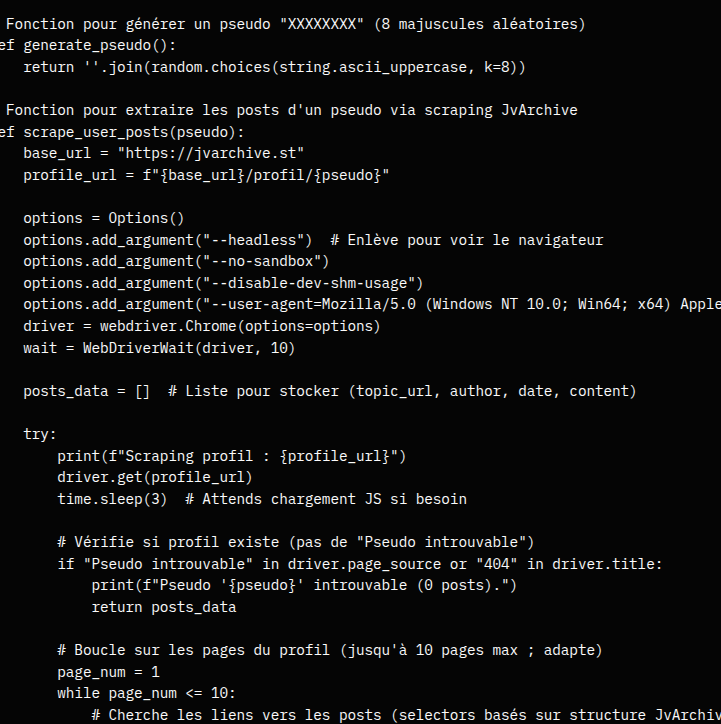Click the "https://jvarchive.st" URL string
The width and height of the screenshot is (721, 724).
(x=211, y=153)
